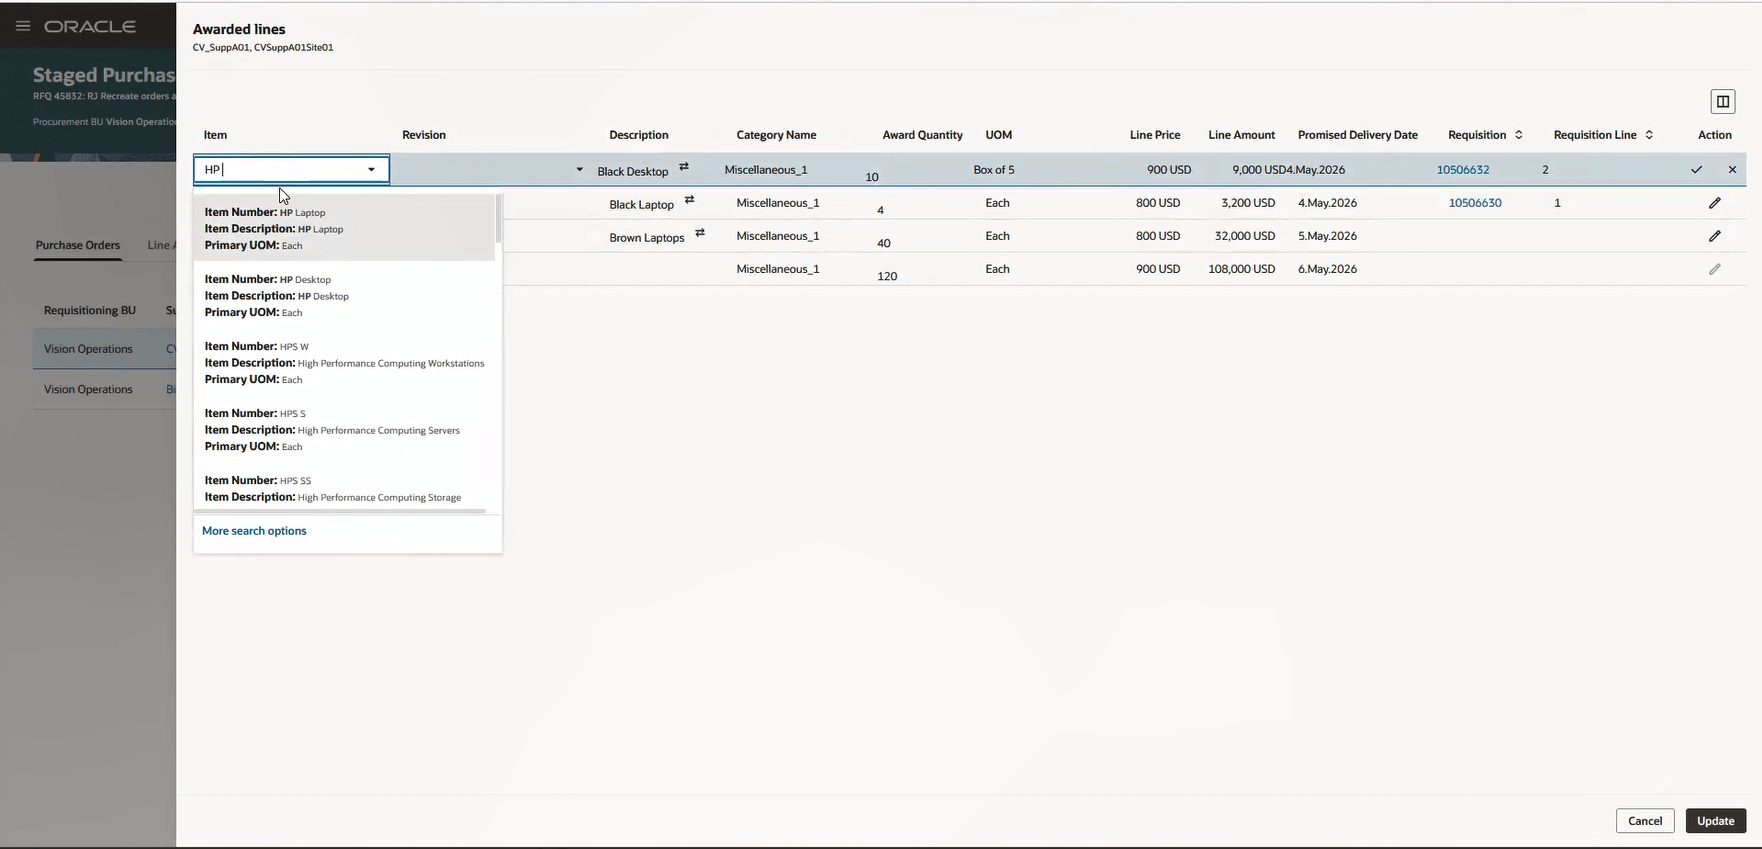Image resolution: width=1762 pixels, height=849 pixels.
Task: Click the Line Price column header
Action: [1155, 135]
